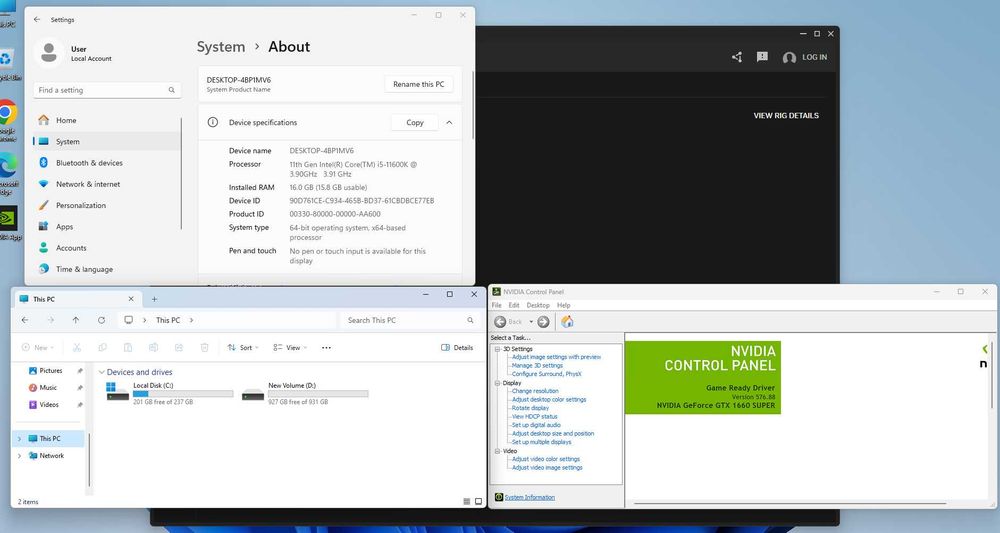This screenshot has height=533, width=1000.
Task: Collapse Devices and drives group
Action: (x=101, y=372)
